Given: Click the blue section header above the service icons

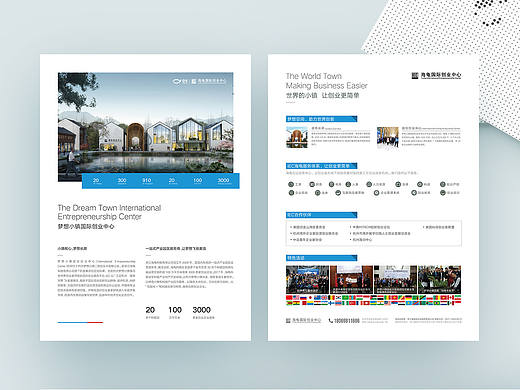Looking at the screenshot, I should [321, 166].
